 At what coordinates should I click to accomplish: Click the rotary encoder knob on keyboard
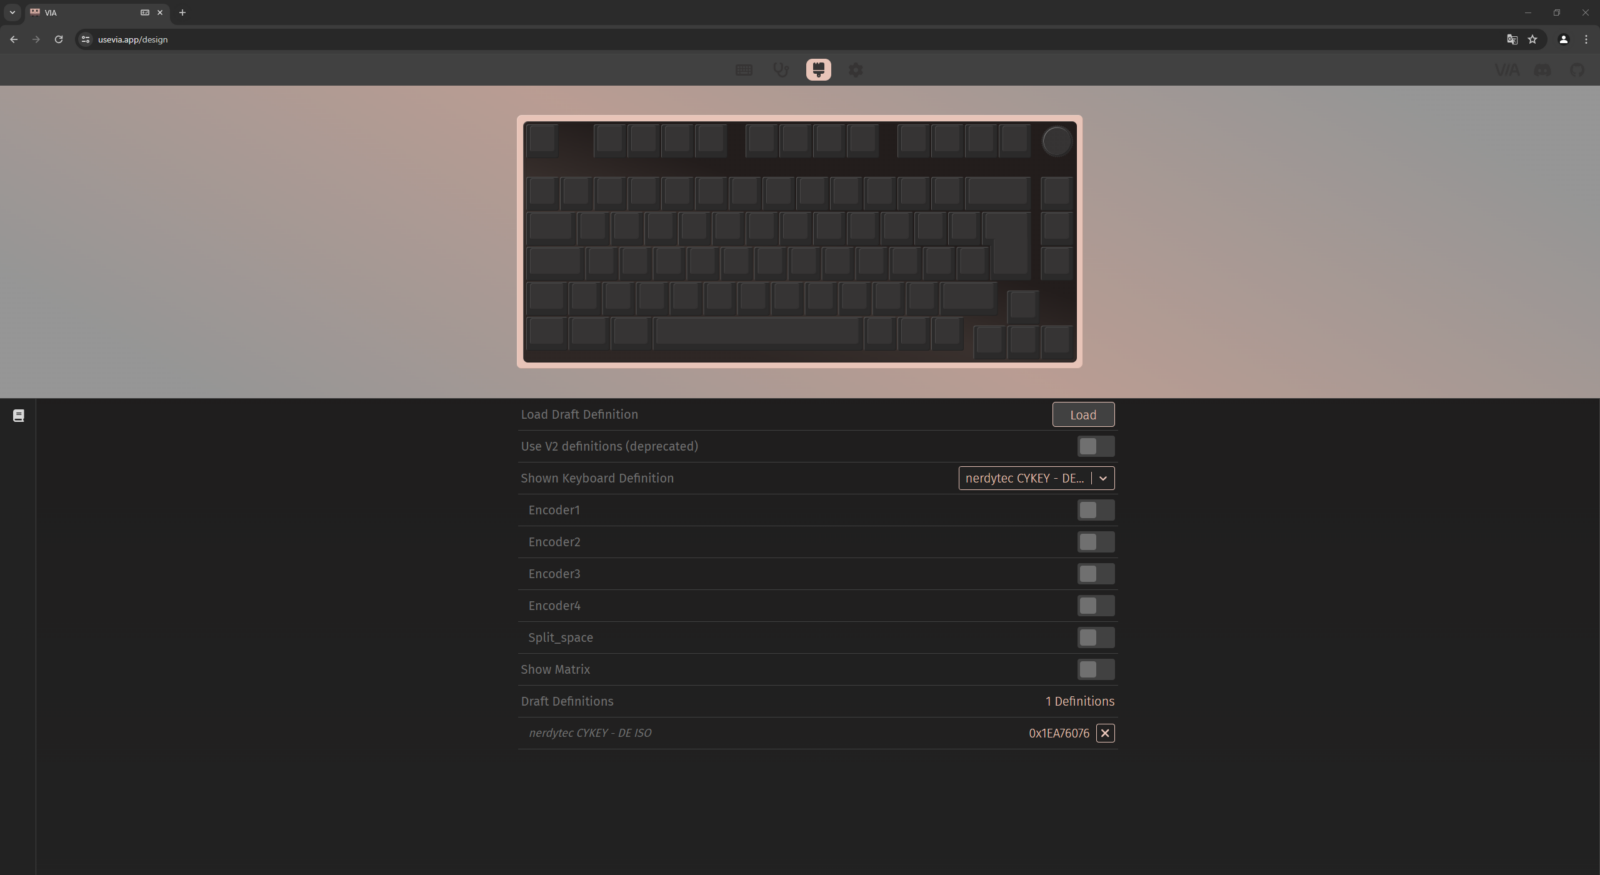(x=1057, y=141)
